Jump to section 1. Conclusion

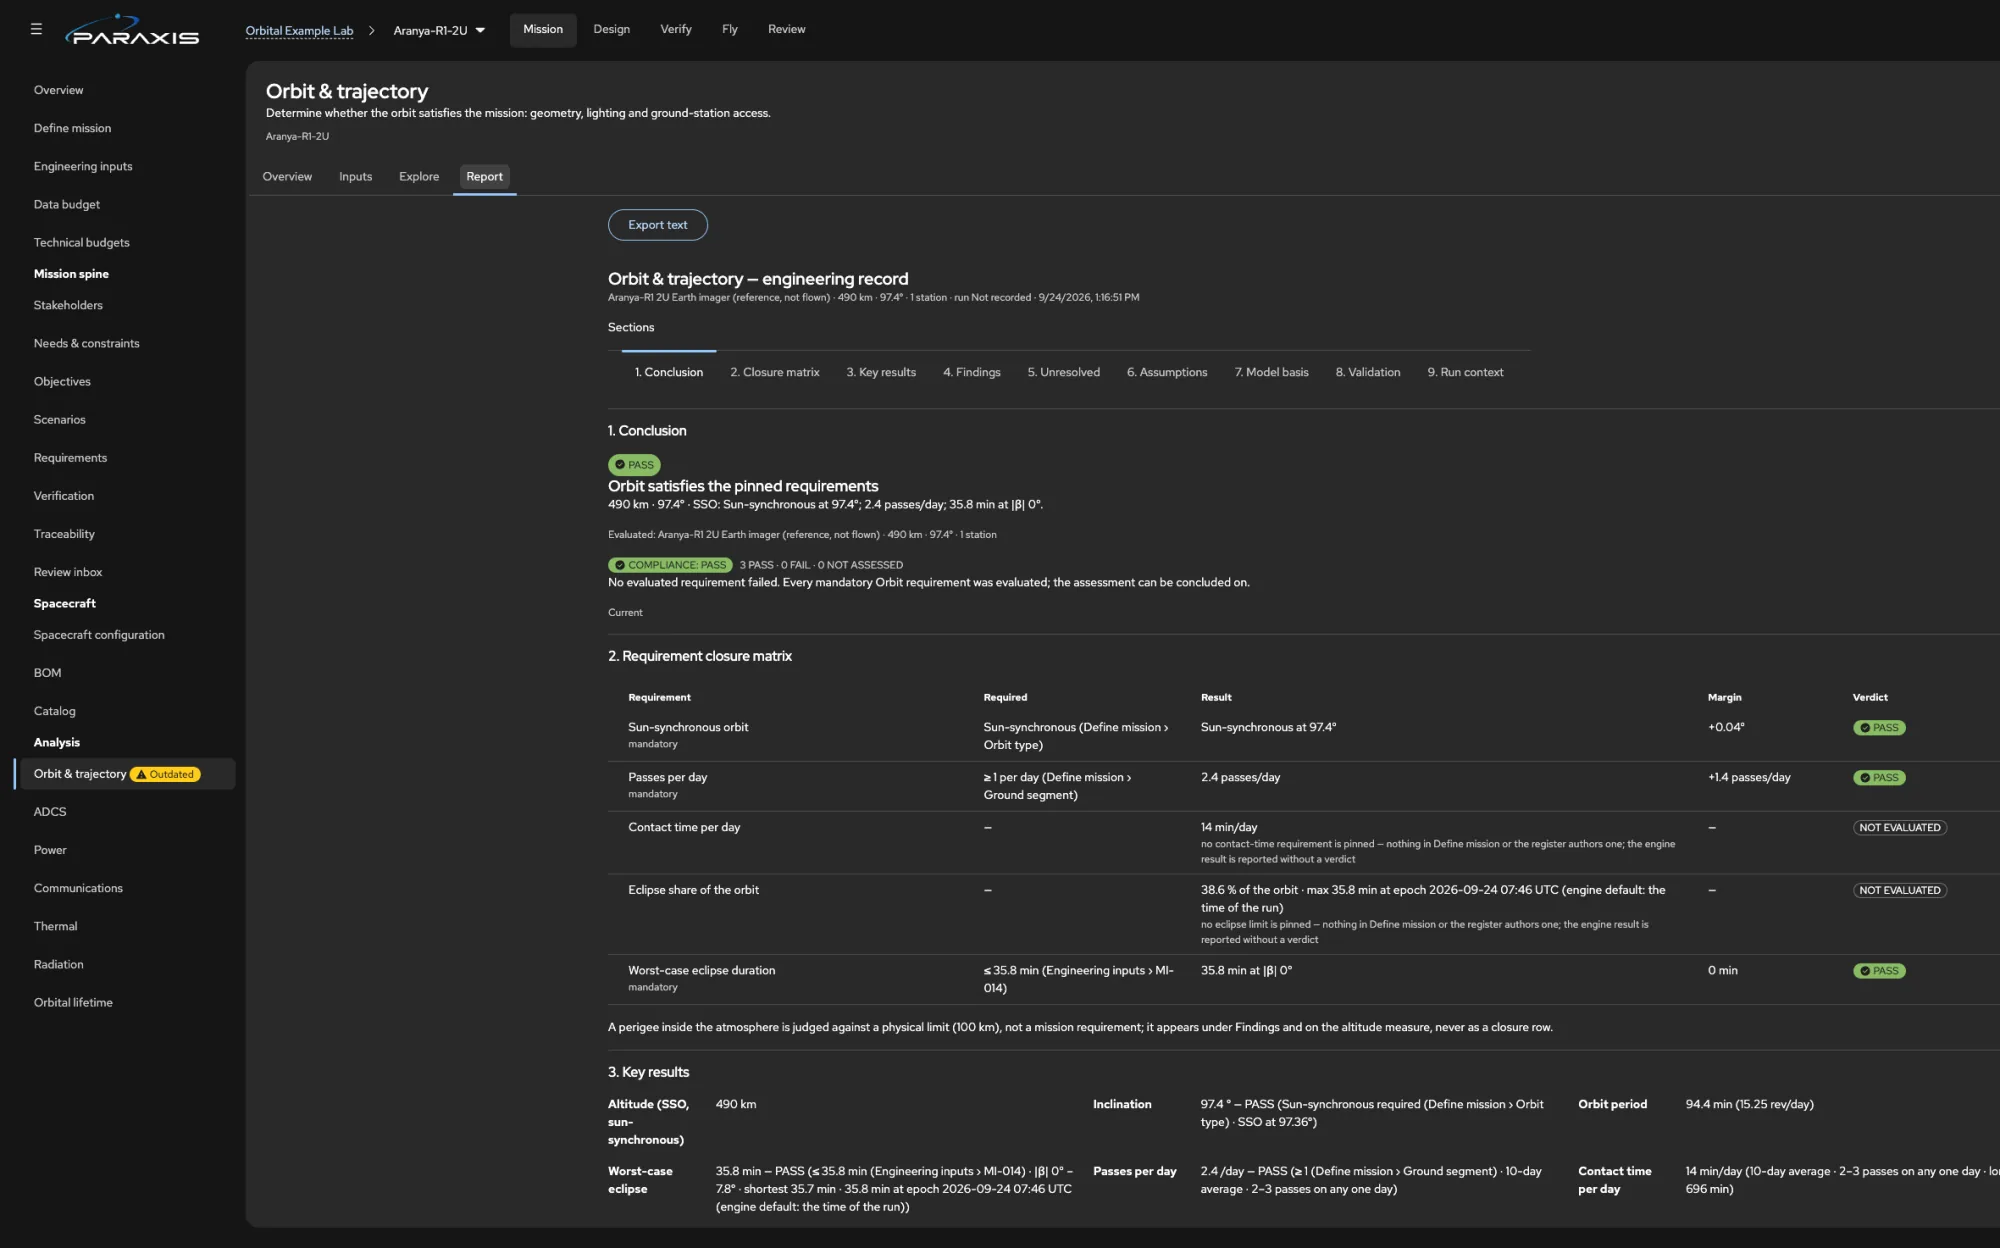click(668, 372)
